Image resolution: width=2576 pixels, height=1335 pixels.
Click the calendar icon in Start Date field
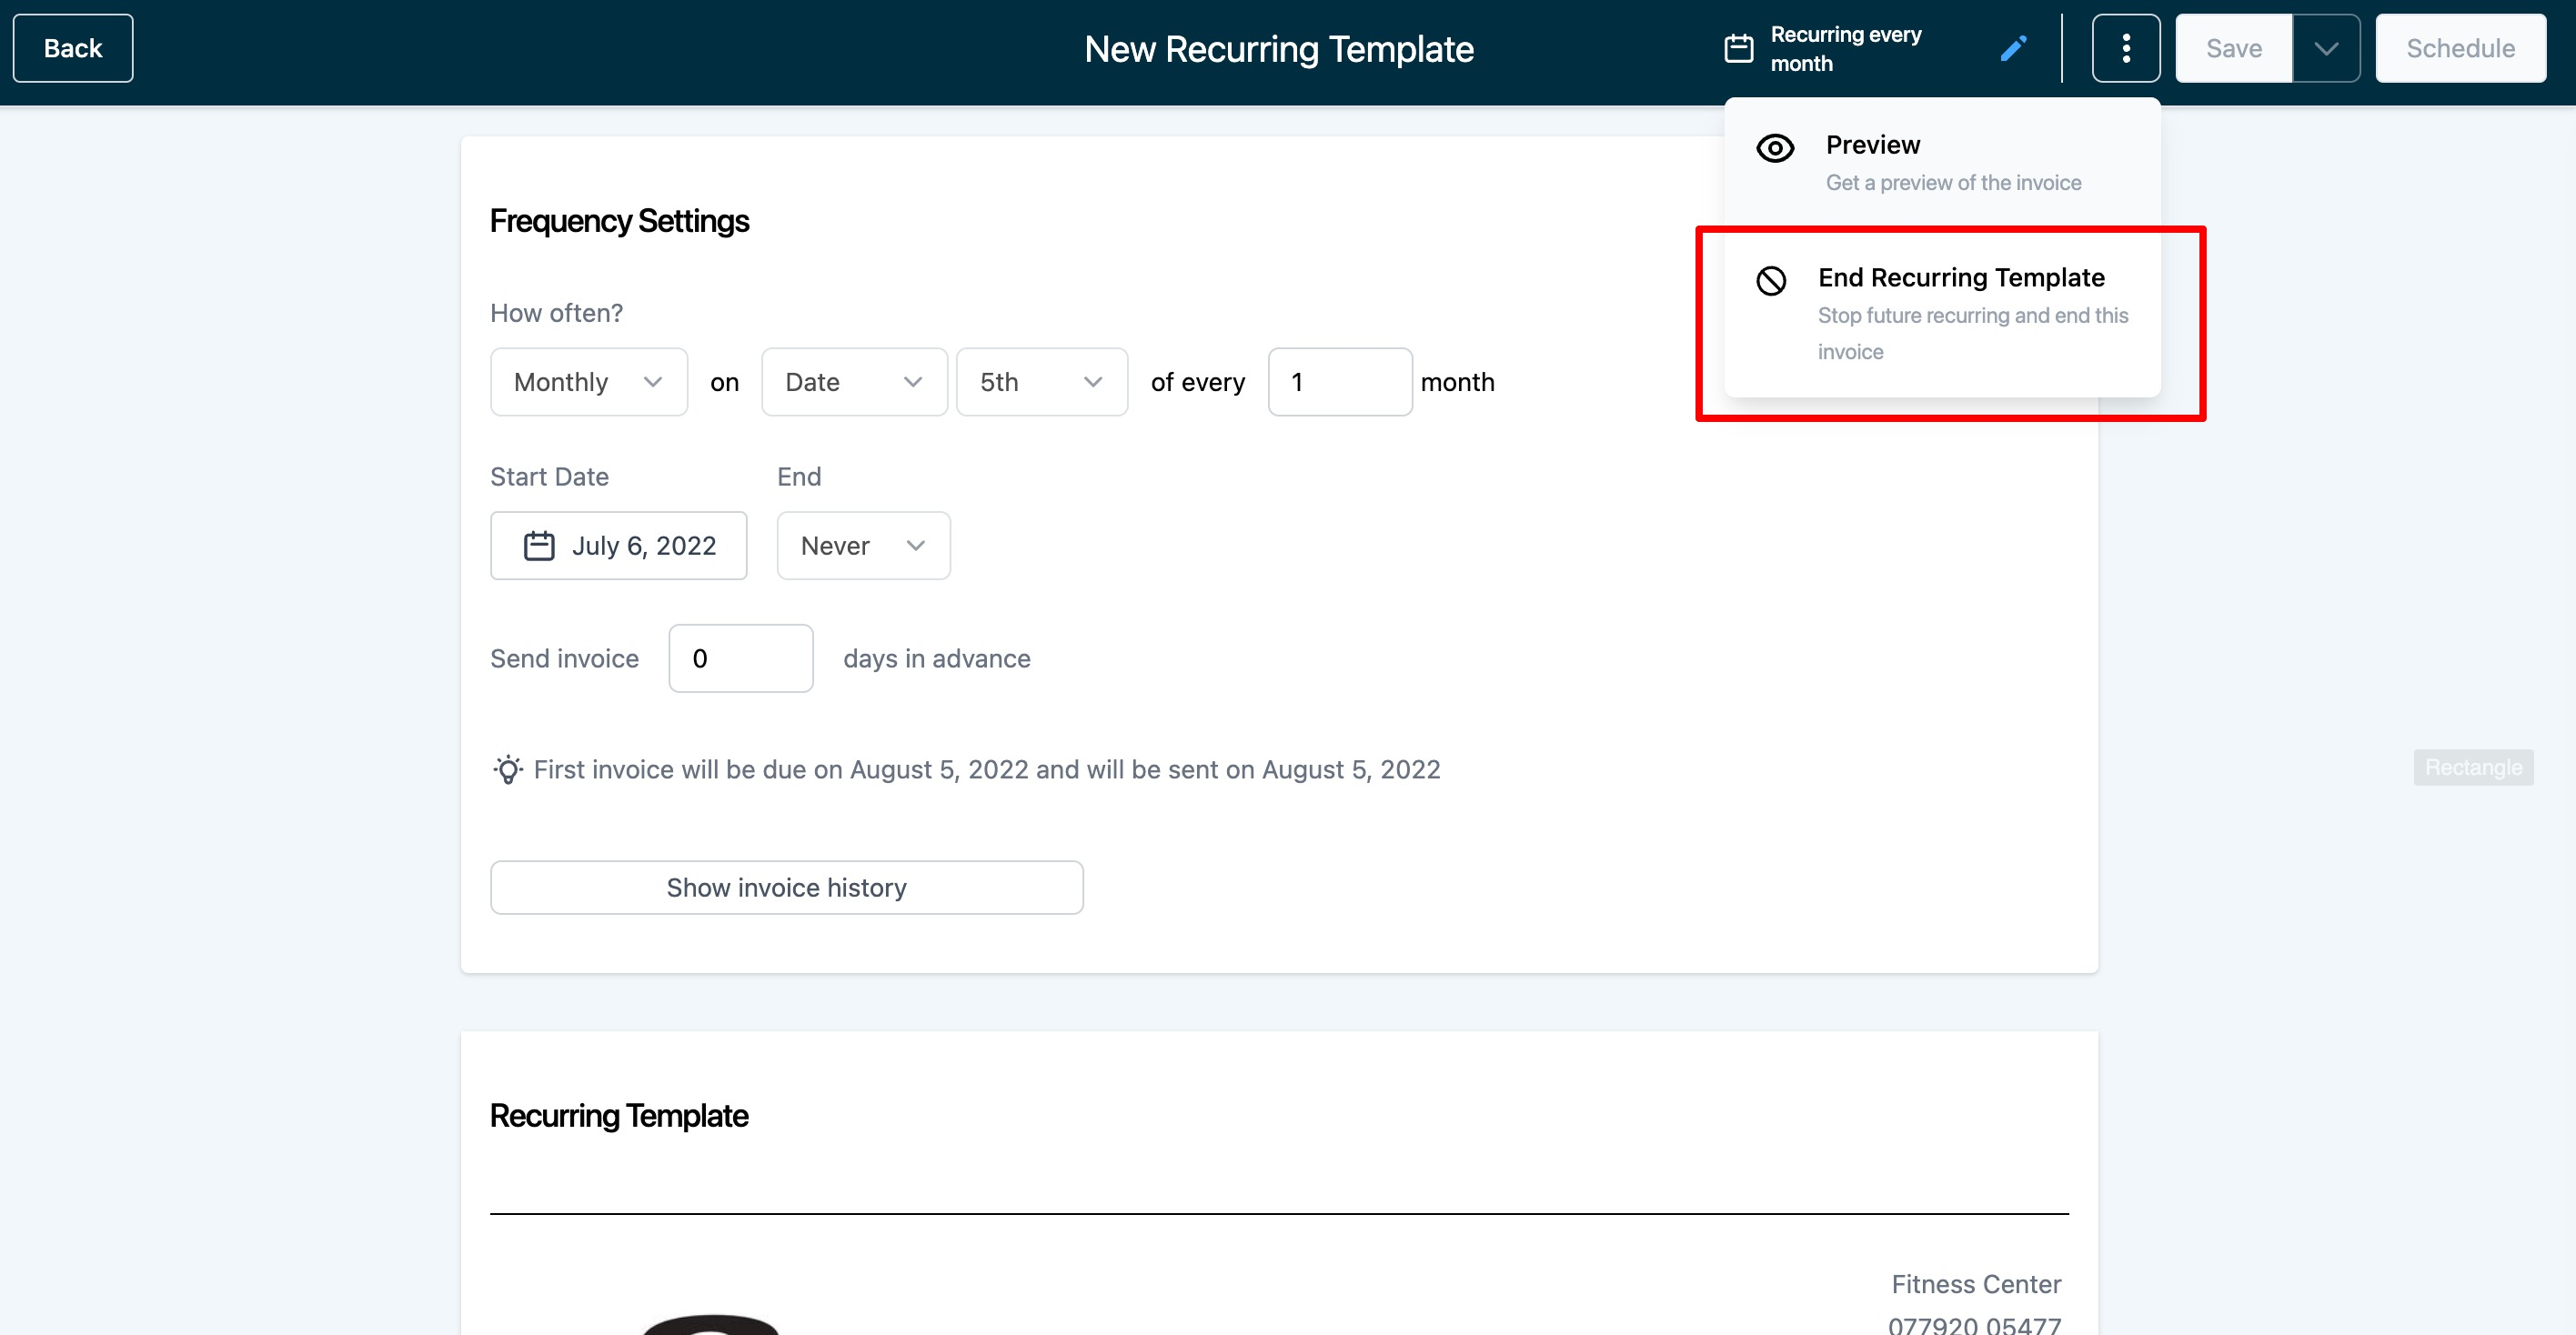click(x=539, y=545)
